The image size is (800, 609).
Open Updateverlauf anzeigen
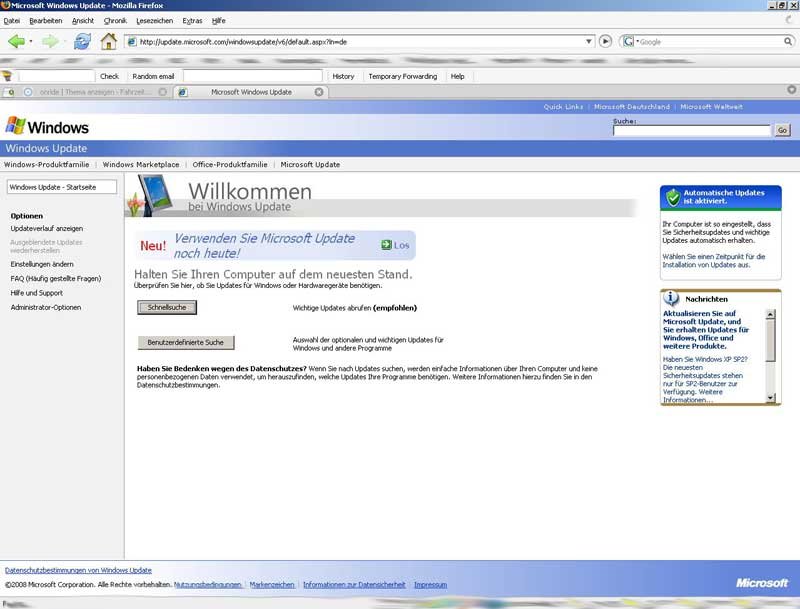(46, 229)
